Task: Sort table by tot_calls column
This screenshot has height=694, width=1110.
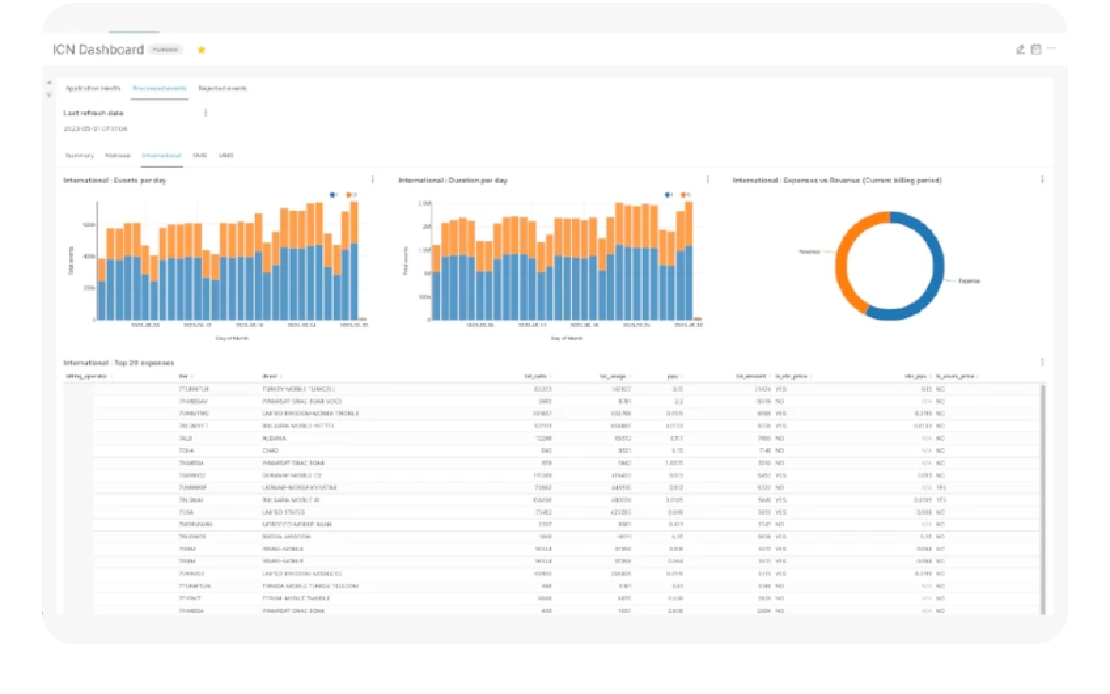Action: 536,376
